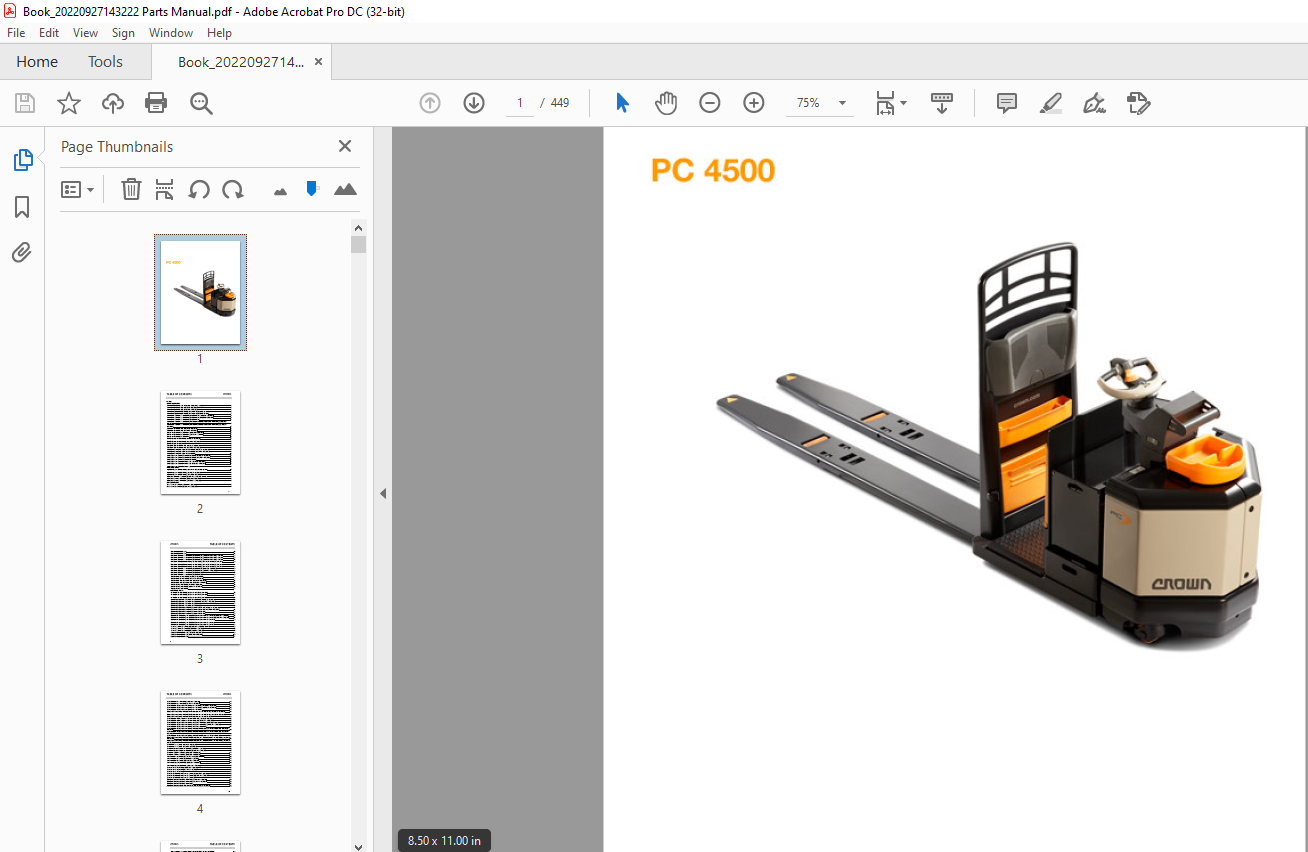Zoom out with the minus icon
This screenshot has width=1308, height=852.
point(710,103)
